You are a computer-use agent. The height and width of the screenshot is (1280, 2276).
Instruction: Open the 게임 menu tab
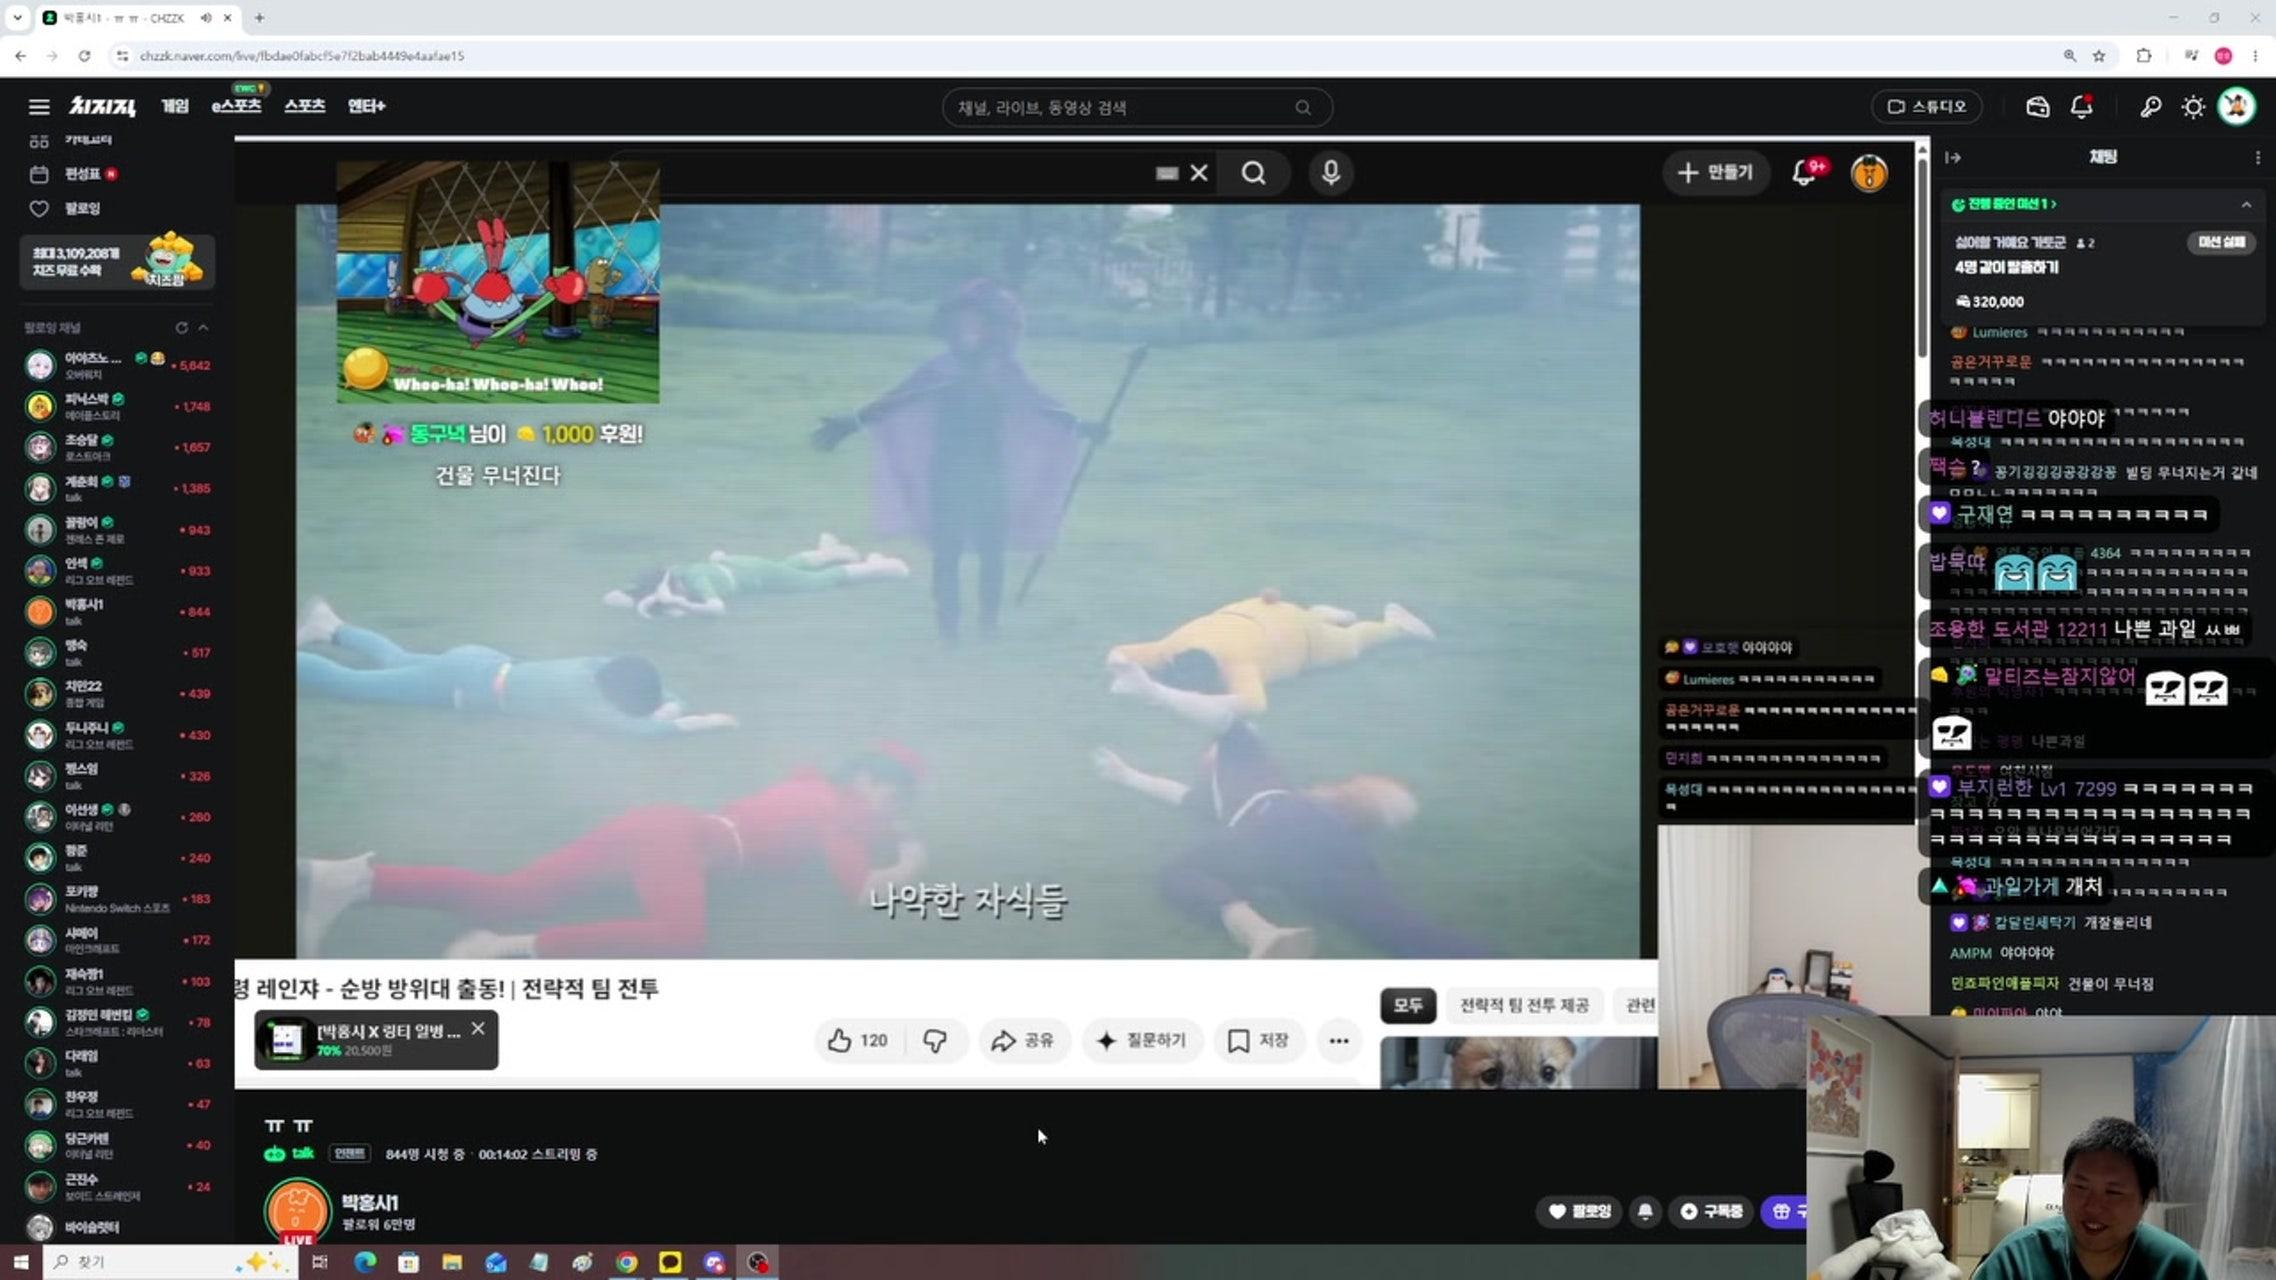[175, 106]
